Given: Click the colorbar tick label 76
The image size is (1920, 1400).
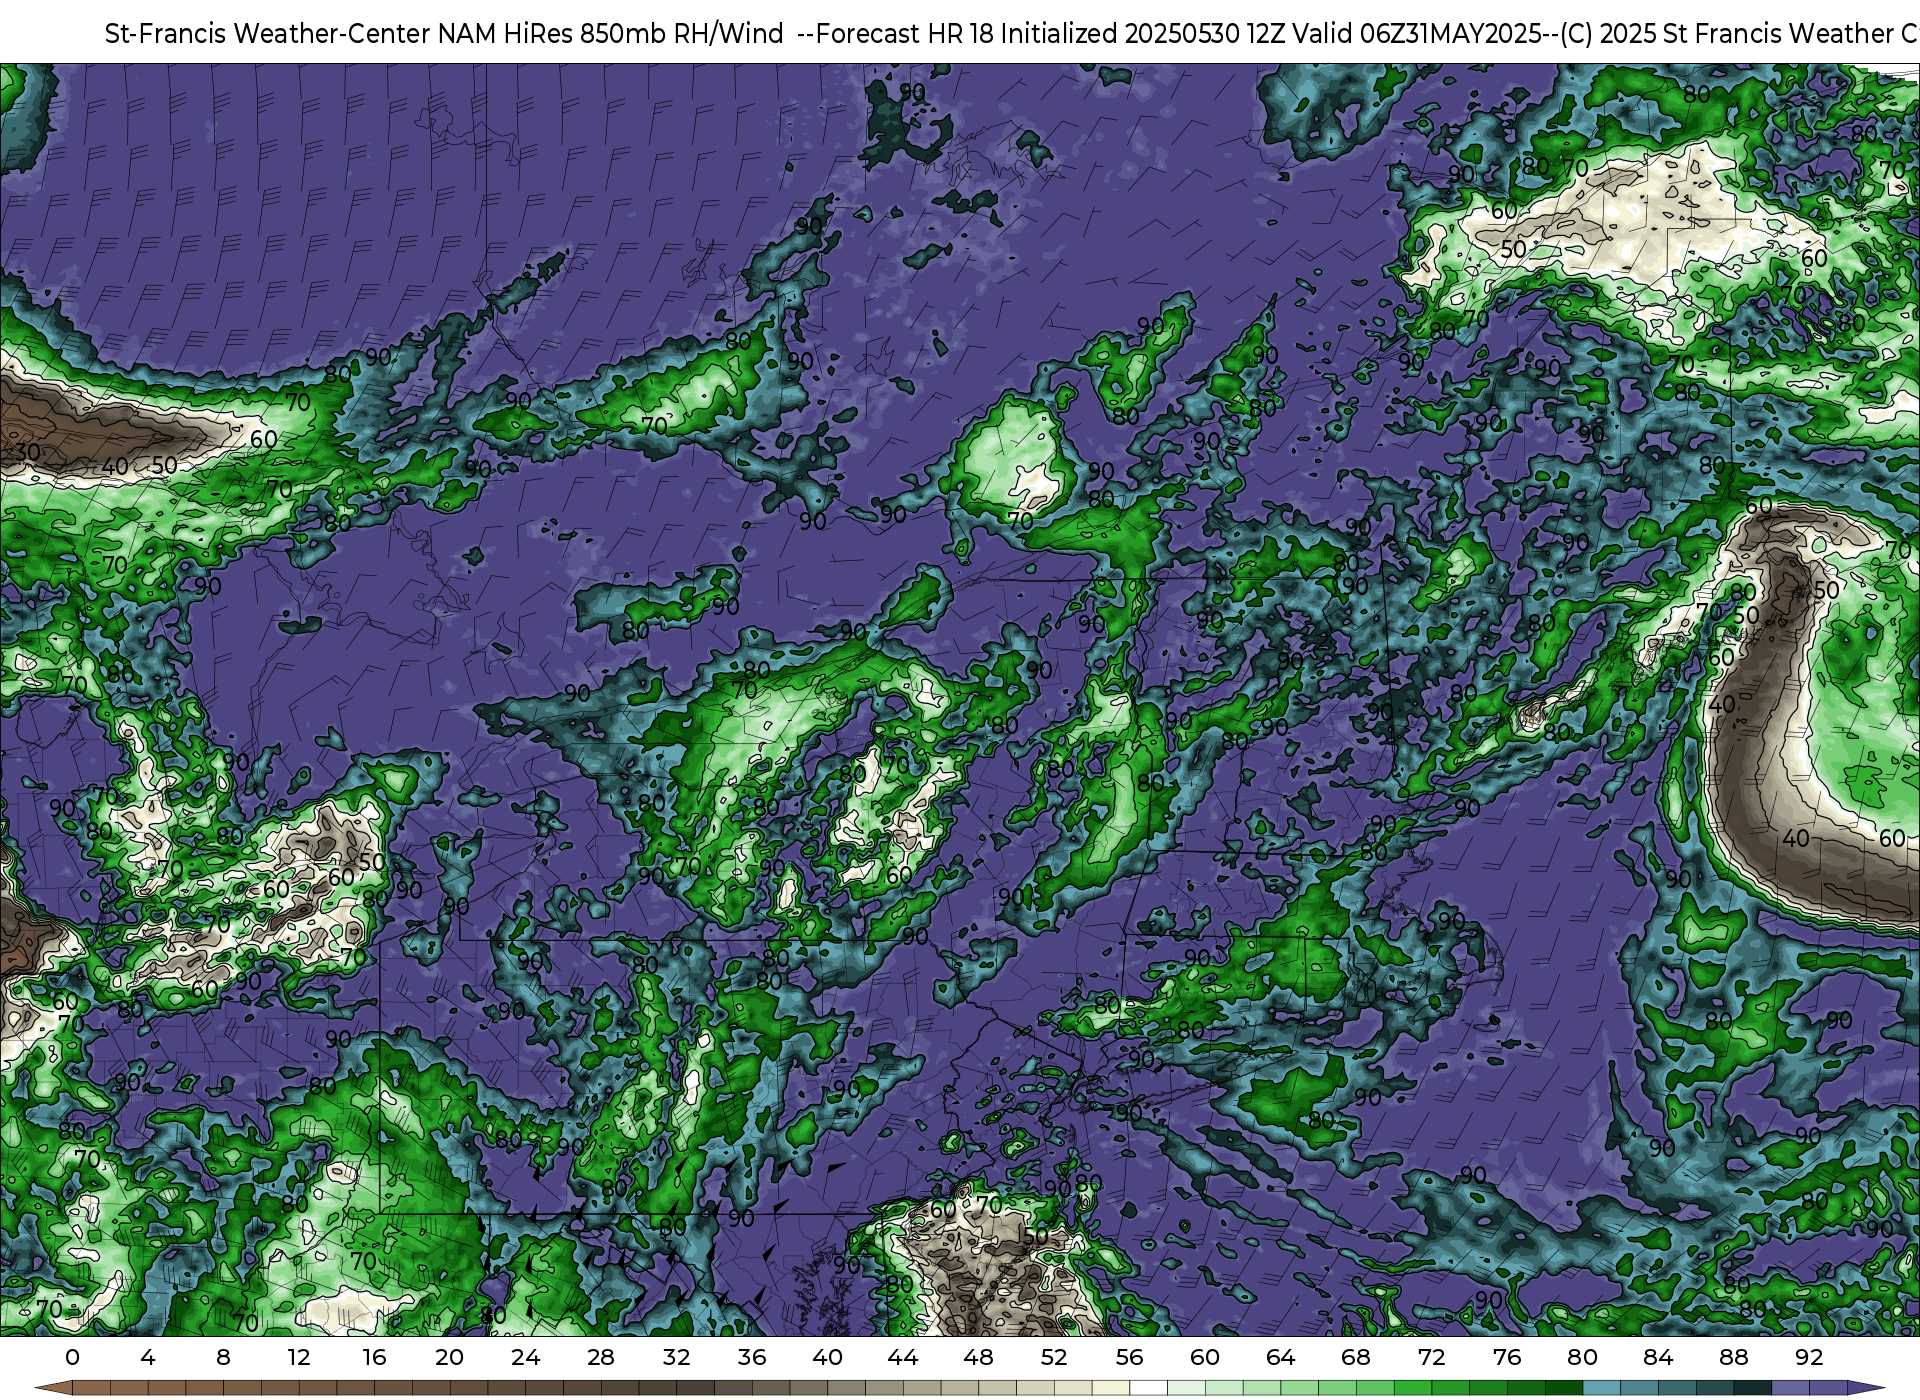Looking at the screenshot, I should coord(1507,1357).
